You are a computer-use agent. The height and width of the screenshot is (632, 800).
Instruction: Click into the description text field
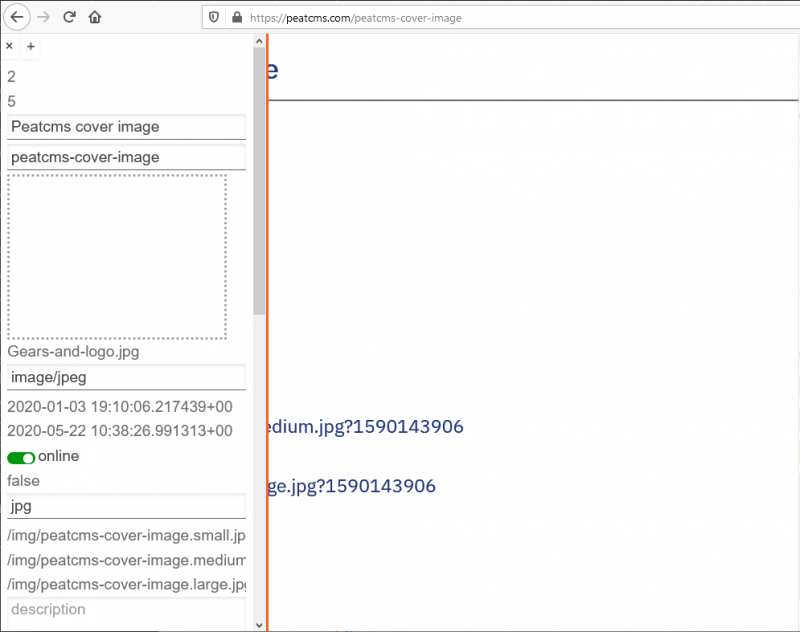point(127,613)
